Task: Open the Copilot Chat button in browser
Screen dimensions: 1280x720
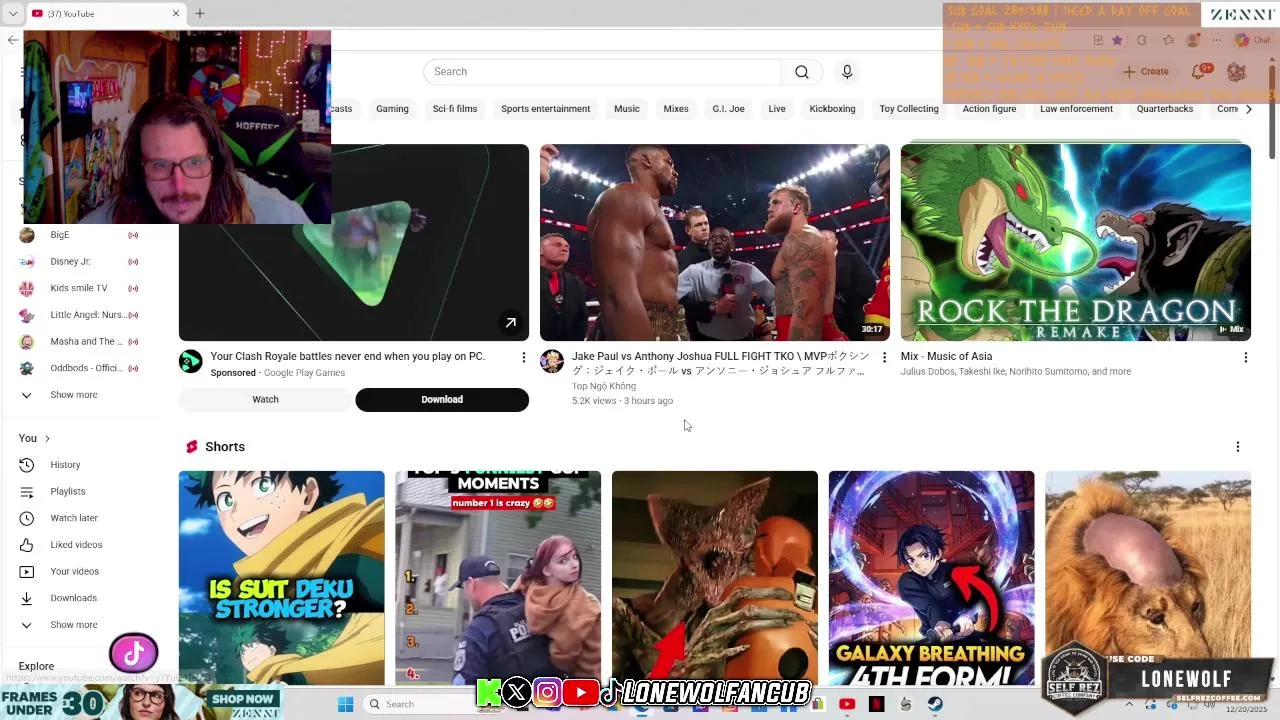Action: 1250,41
